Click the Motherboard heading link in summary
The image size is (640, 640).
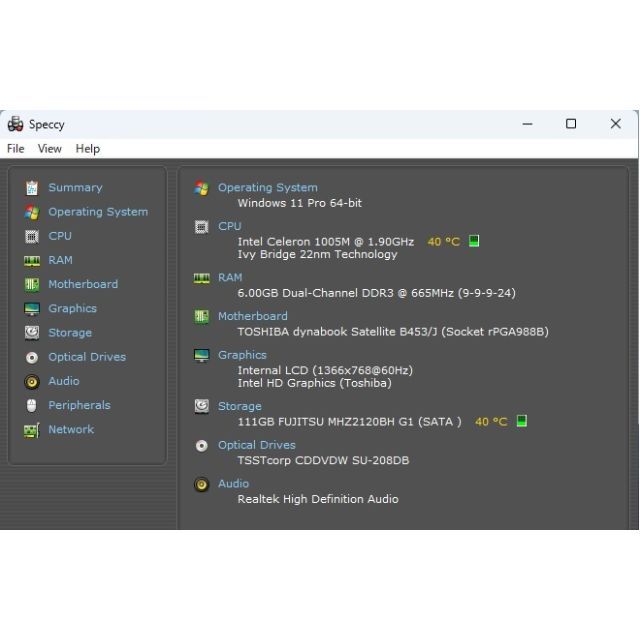pos(253,316)
